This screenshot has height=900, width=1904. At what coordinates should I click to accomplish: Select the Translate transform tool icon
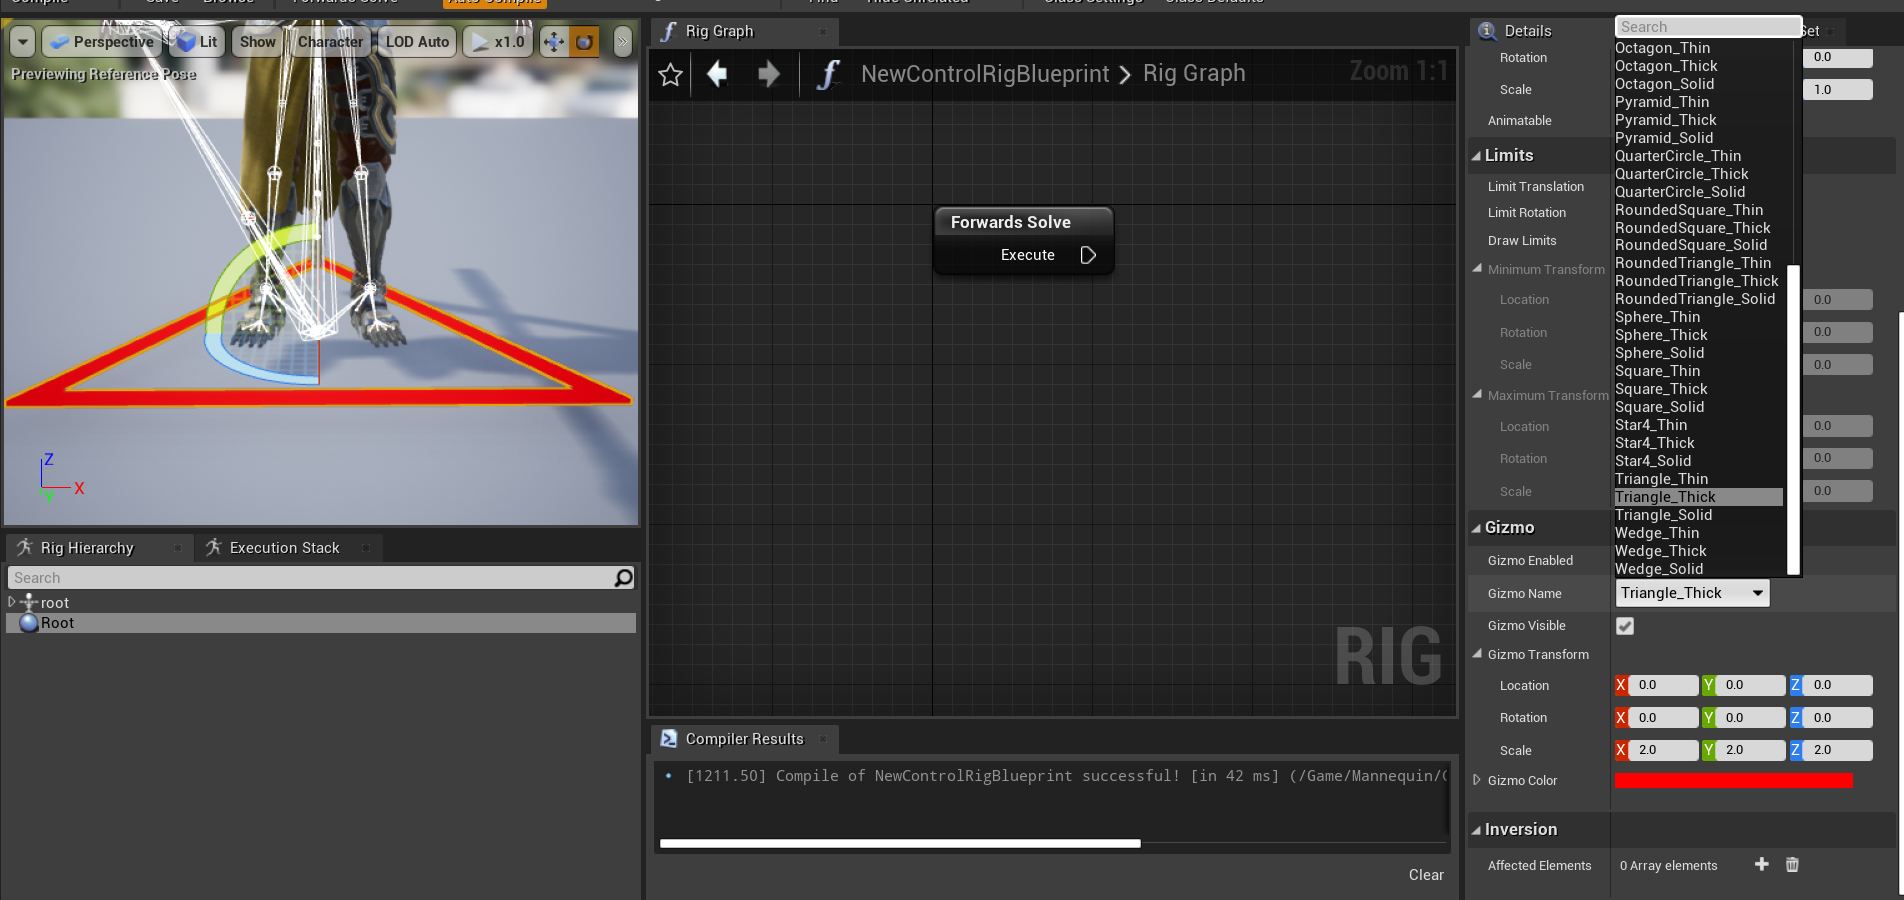(x=553, y=41)
